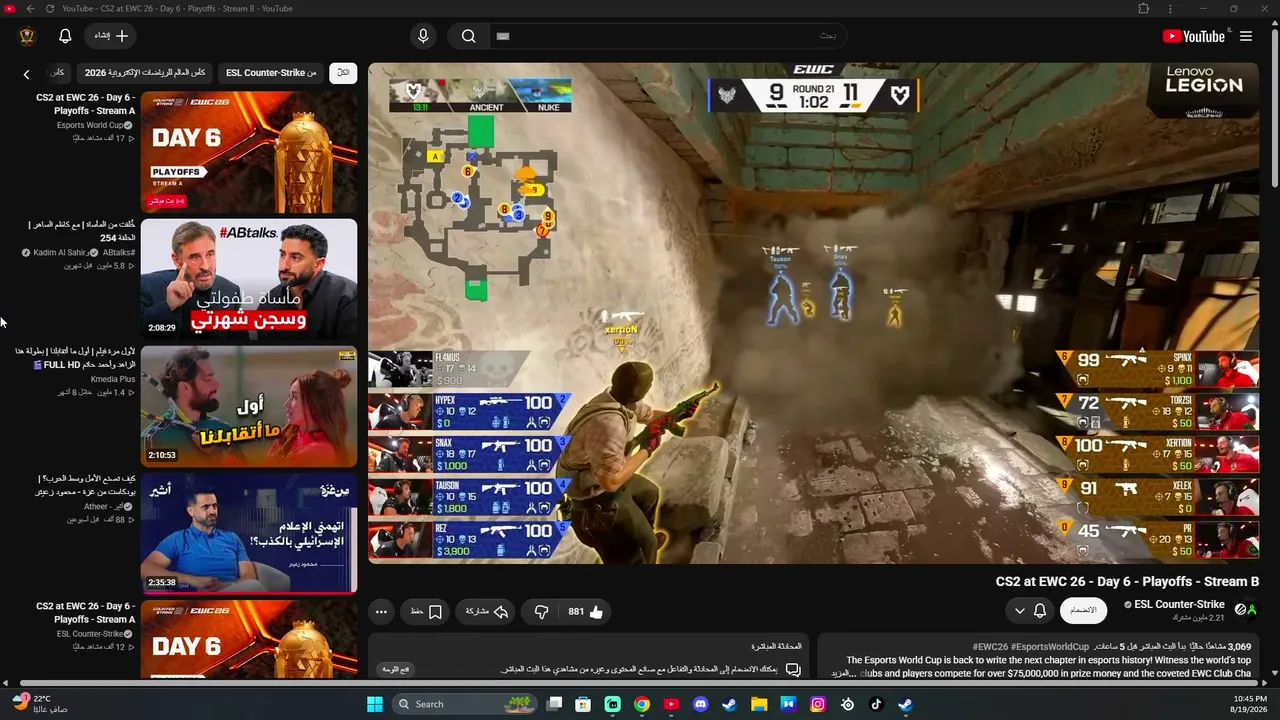Start voice search with the microphone
1280x720 pixels.
[x=423, y=36]
